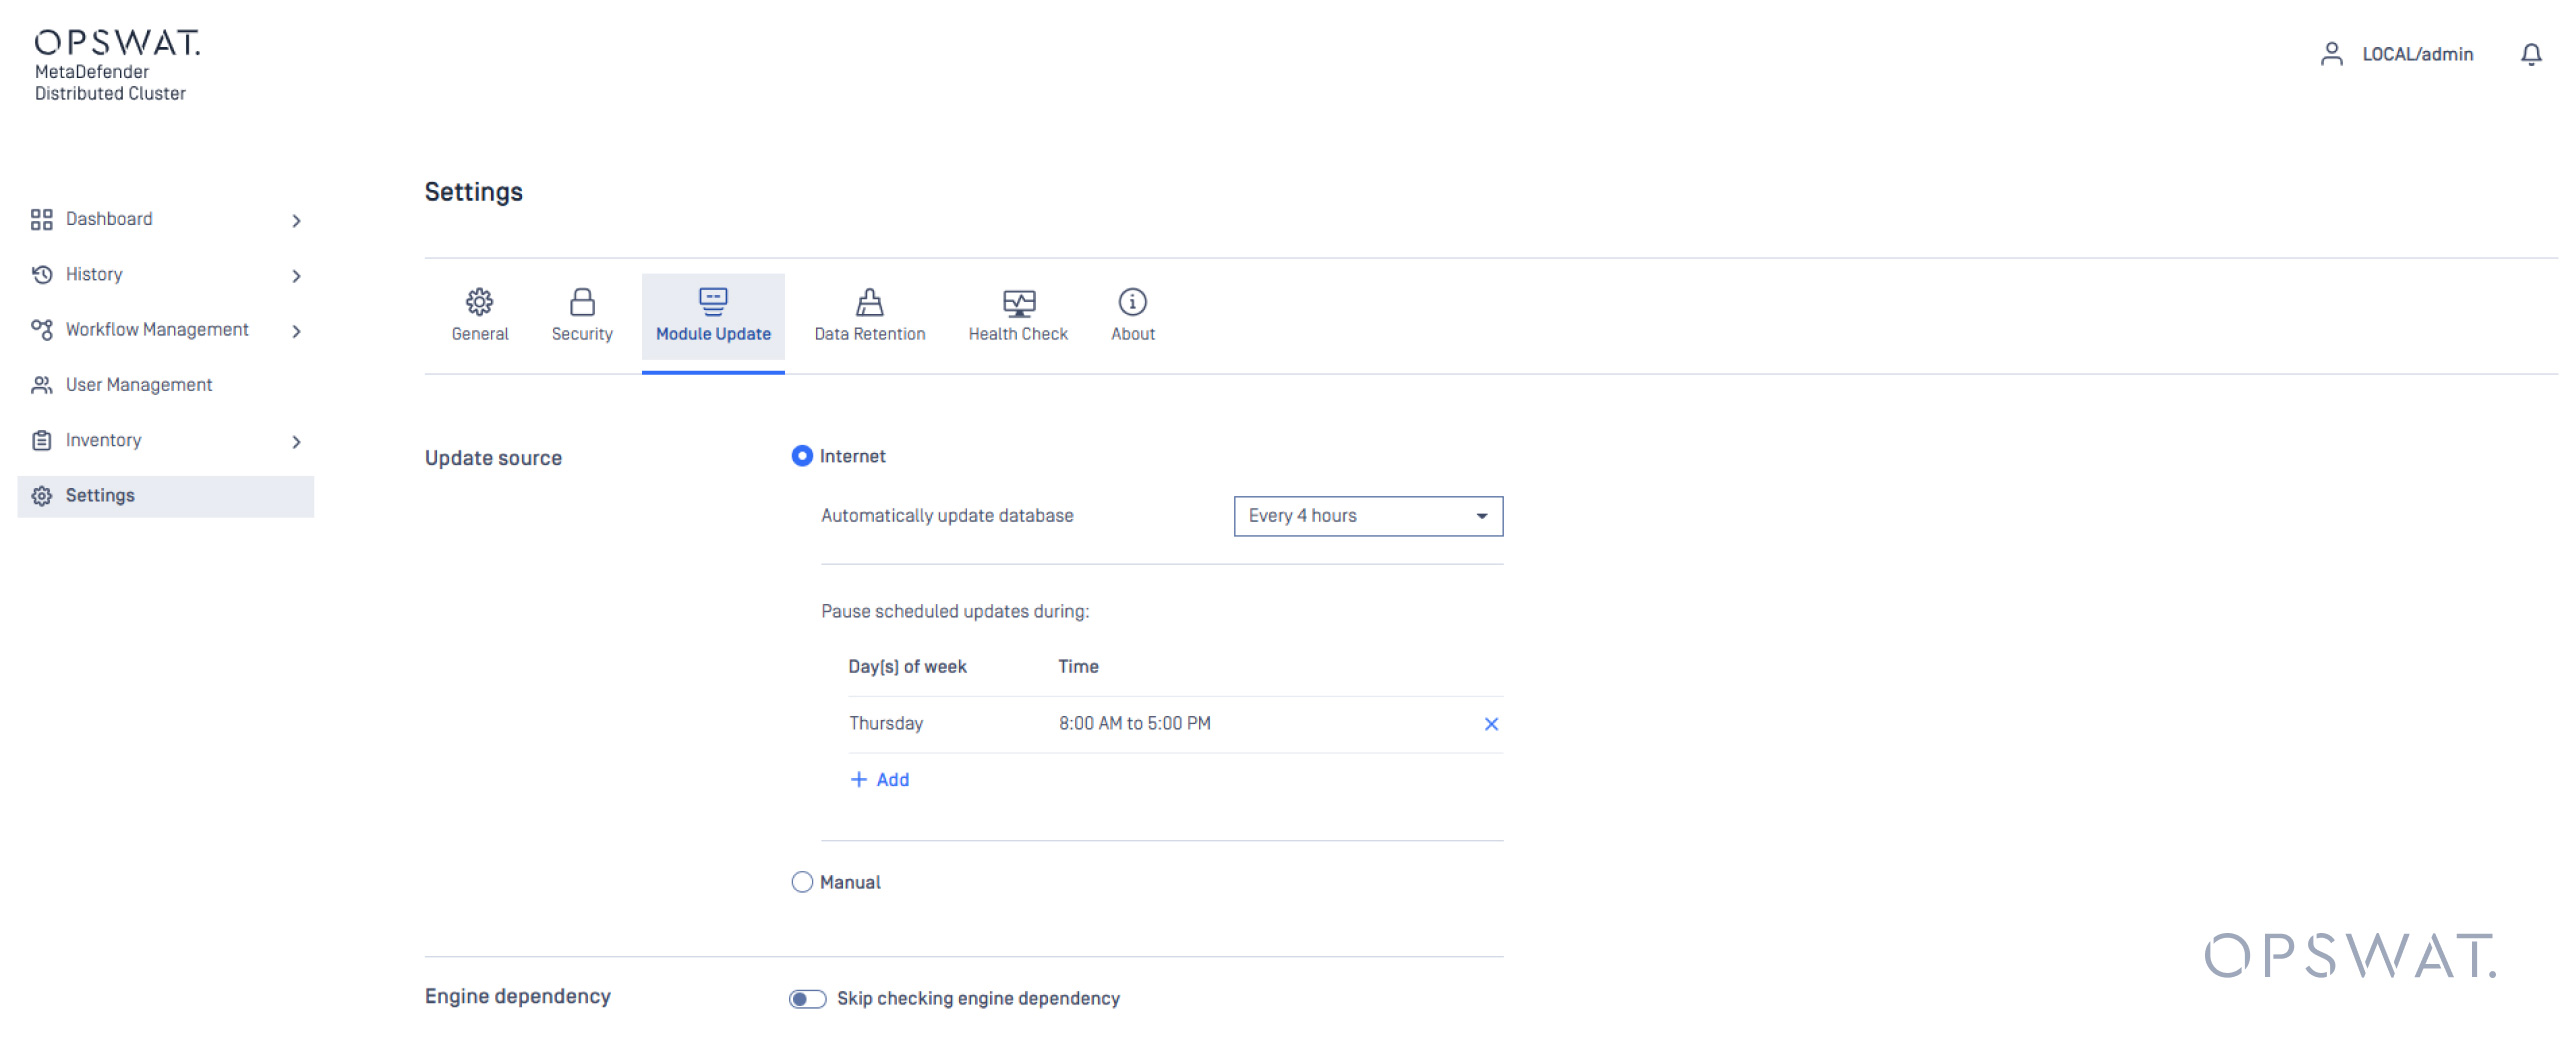Remove the Thursday pause schedule
This screenshot has width=2568, height=1050.
(1491, 723)
